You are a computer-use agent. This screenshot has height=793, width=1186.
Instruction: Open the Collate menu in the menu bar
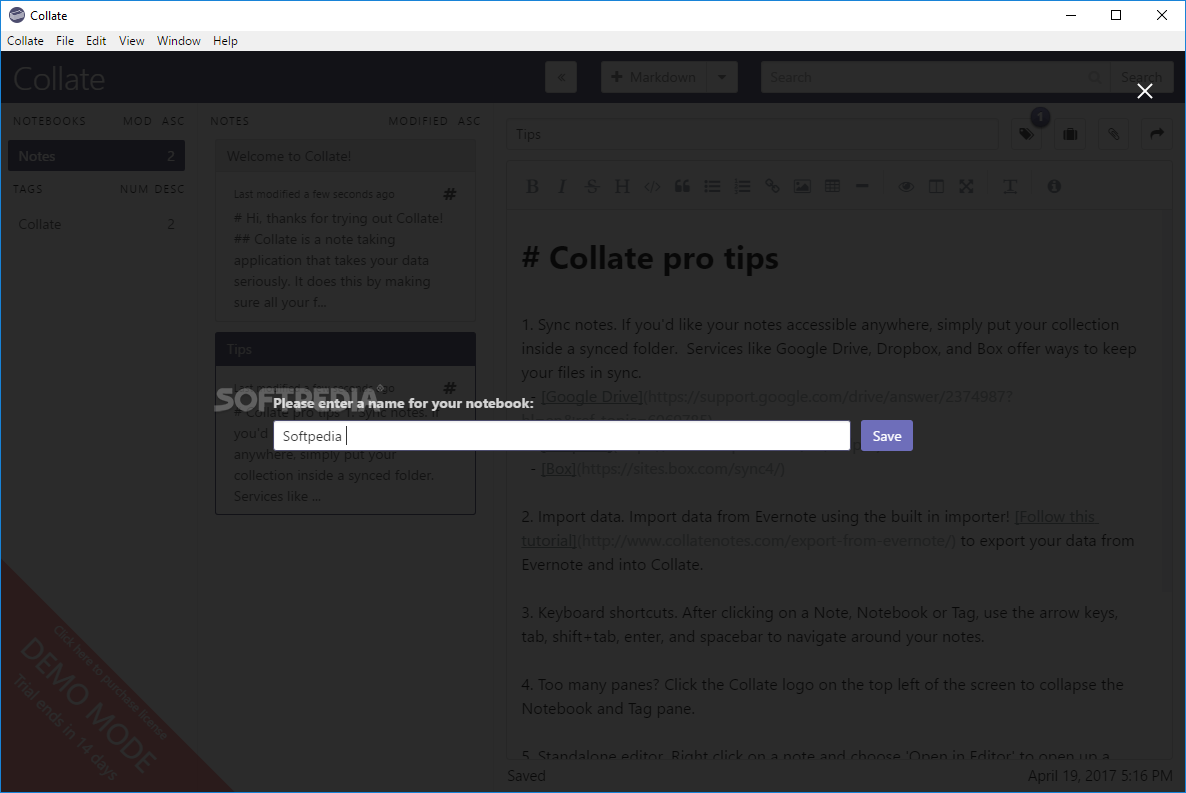click(x=26, y=41)
